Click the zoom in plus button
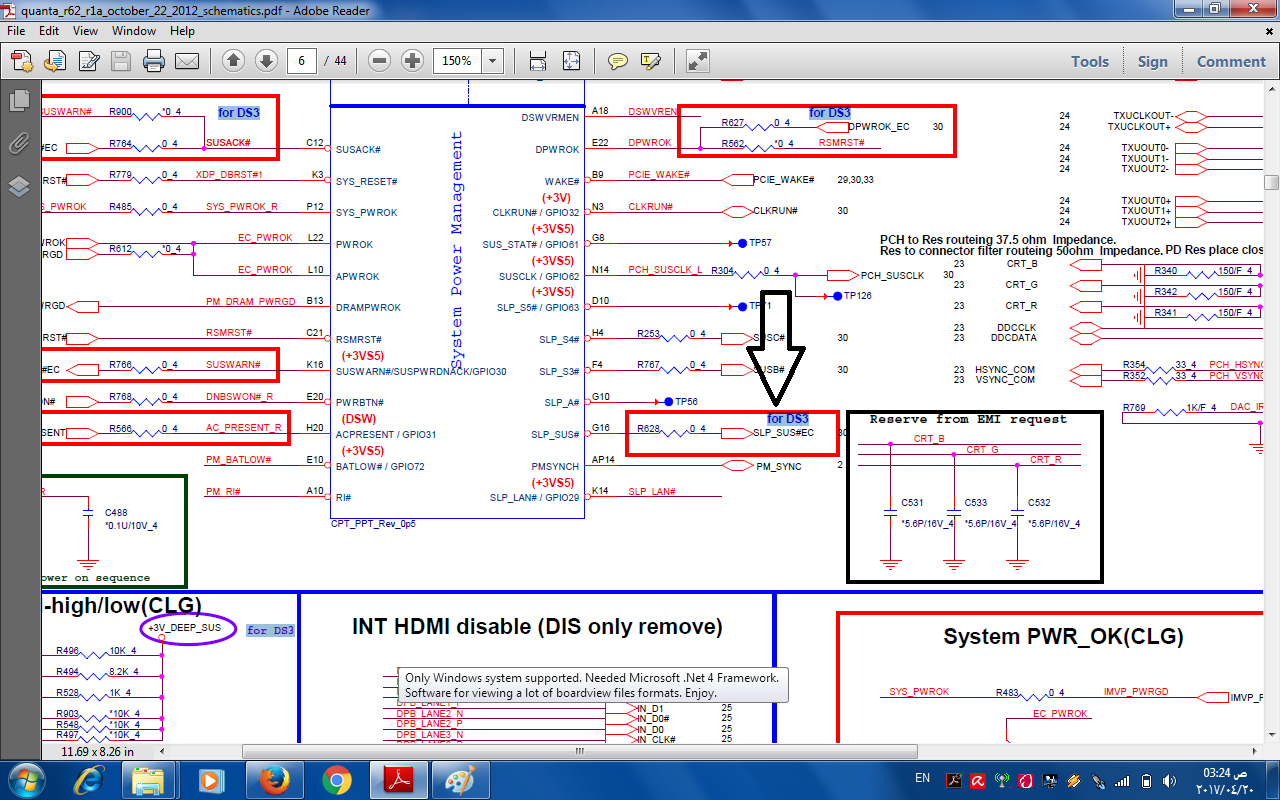1280x800 pixels. pyautogui.click(x=412, y=61)
